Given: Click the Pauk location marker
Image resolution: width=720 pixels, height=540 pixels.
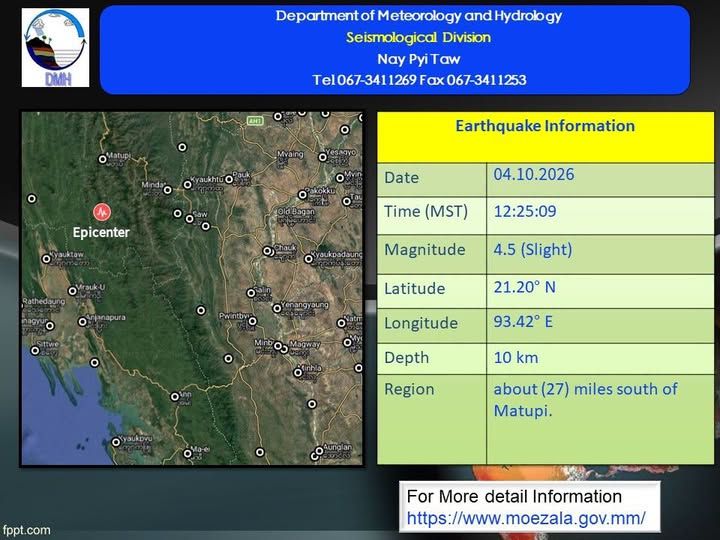Looking at the screenshot, I should click(x=229, y=179).
